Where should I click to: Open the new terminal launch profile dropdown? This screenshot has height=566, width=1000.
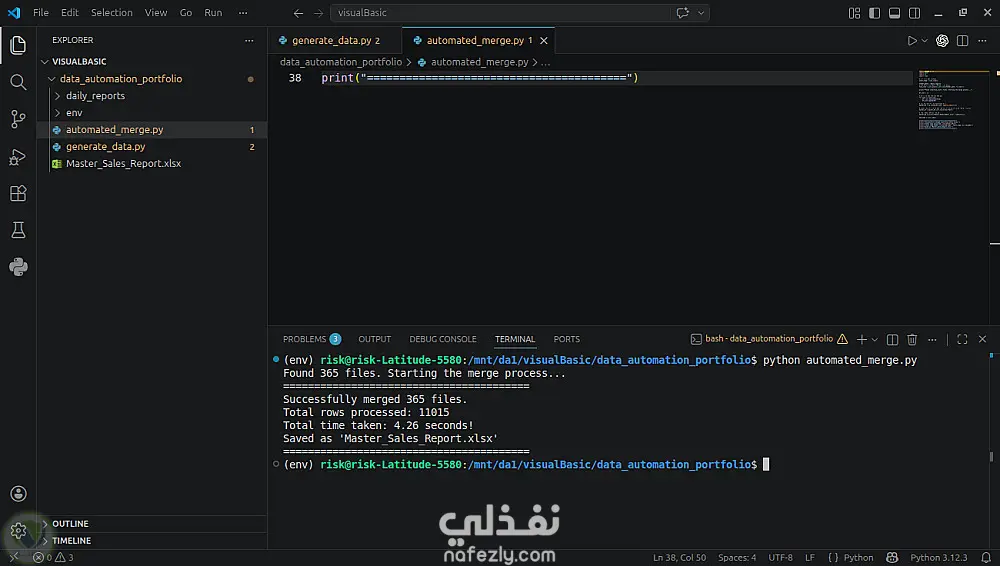(874, 339)
